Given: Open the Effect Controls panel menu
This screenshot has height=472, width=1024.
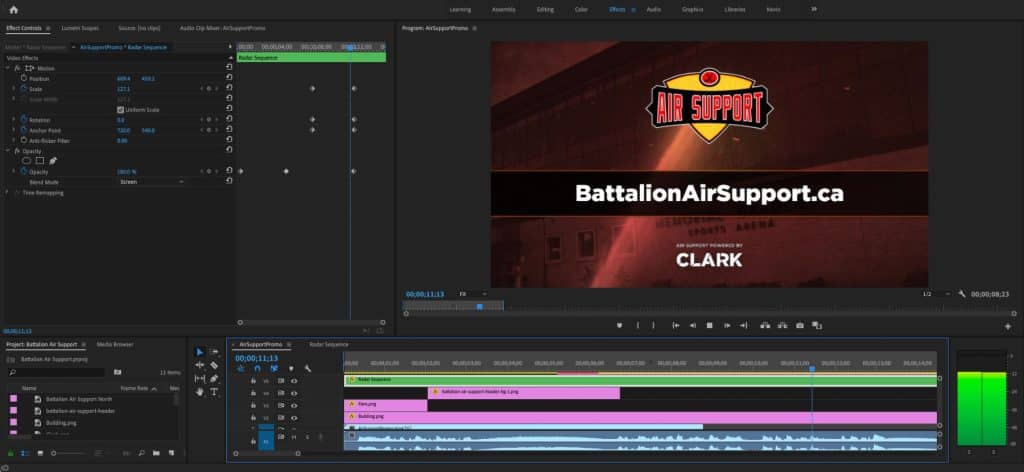Looking at the screenshot, I should point(48,29).
